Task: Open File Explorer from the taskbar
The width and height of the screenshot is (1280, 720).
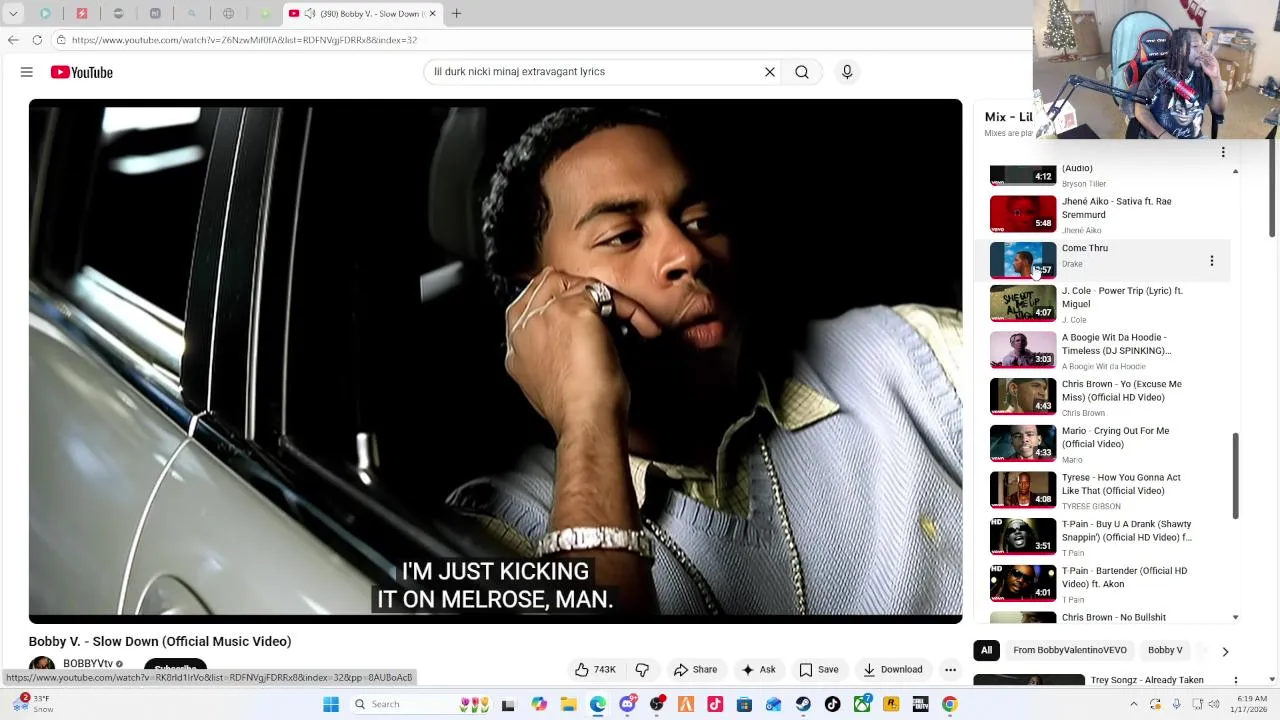Action: coord(568,704)
